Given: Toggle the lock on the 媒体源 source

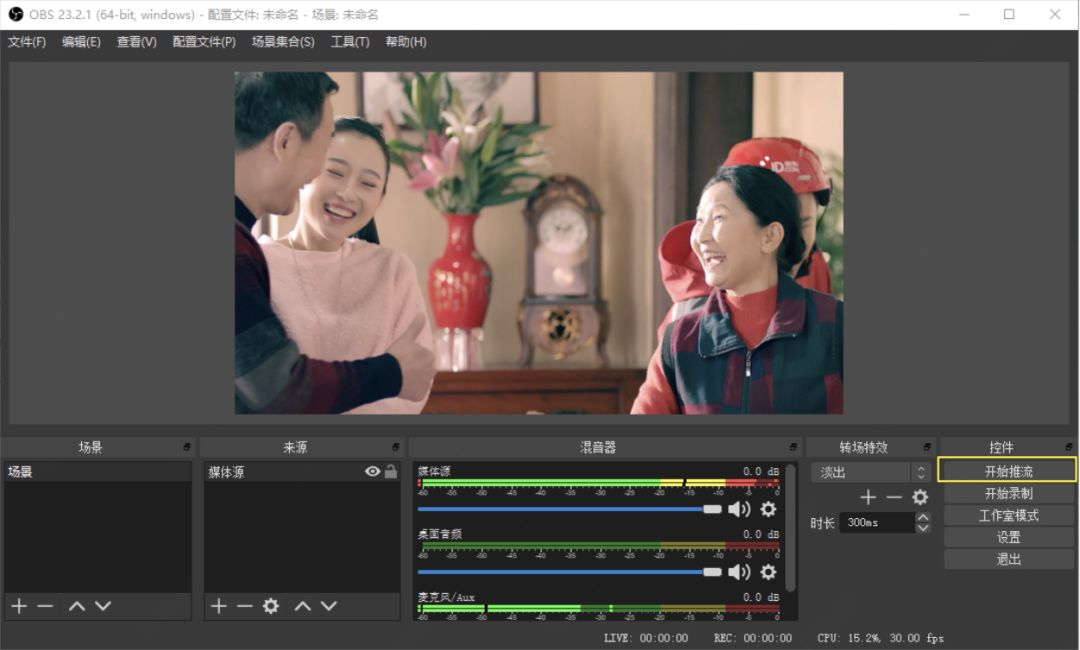Looking at the screenshot, I should (x=391, y=472).
